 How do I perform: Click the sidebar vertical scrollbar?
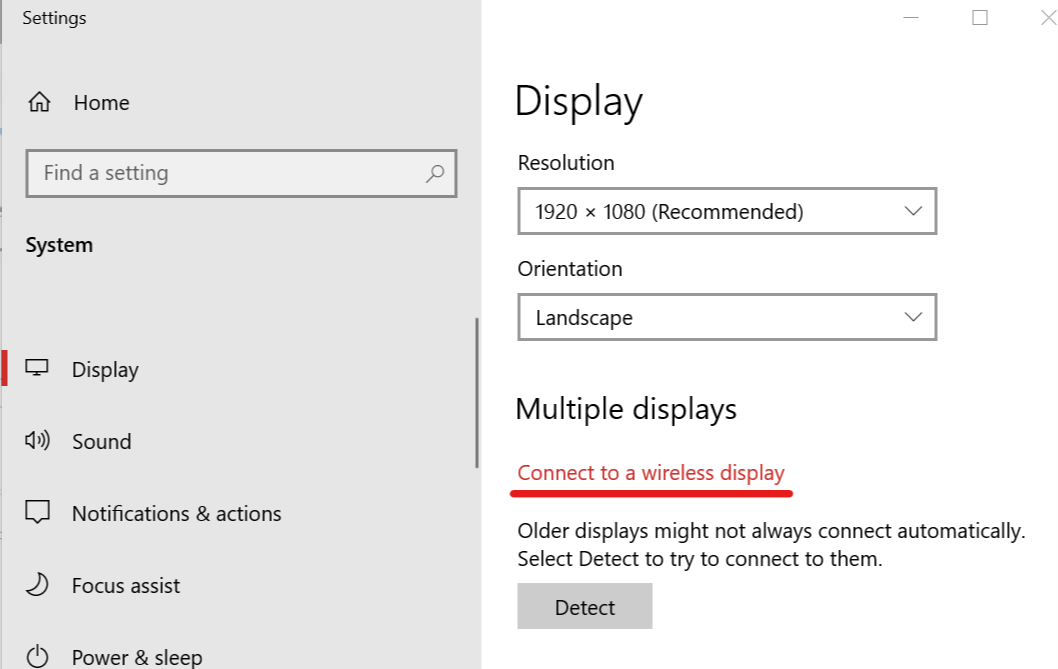[x=476, y=393]
